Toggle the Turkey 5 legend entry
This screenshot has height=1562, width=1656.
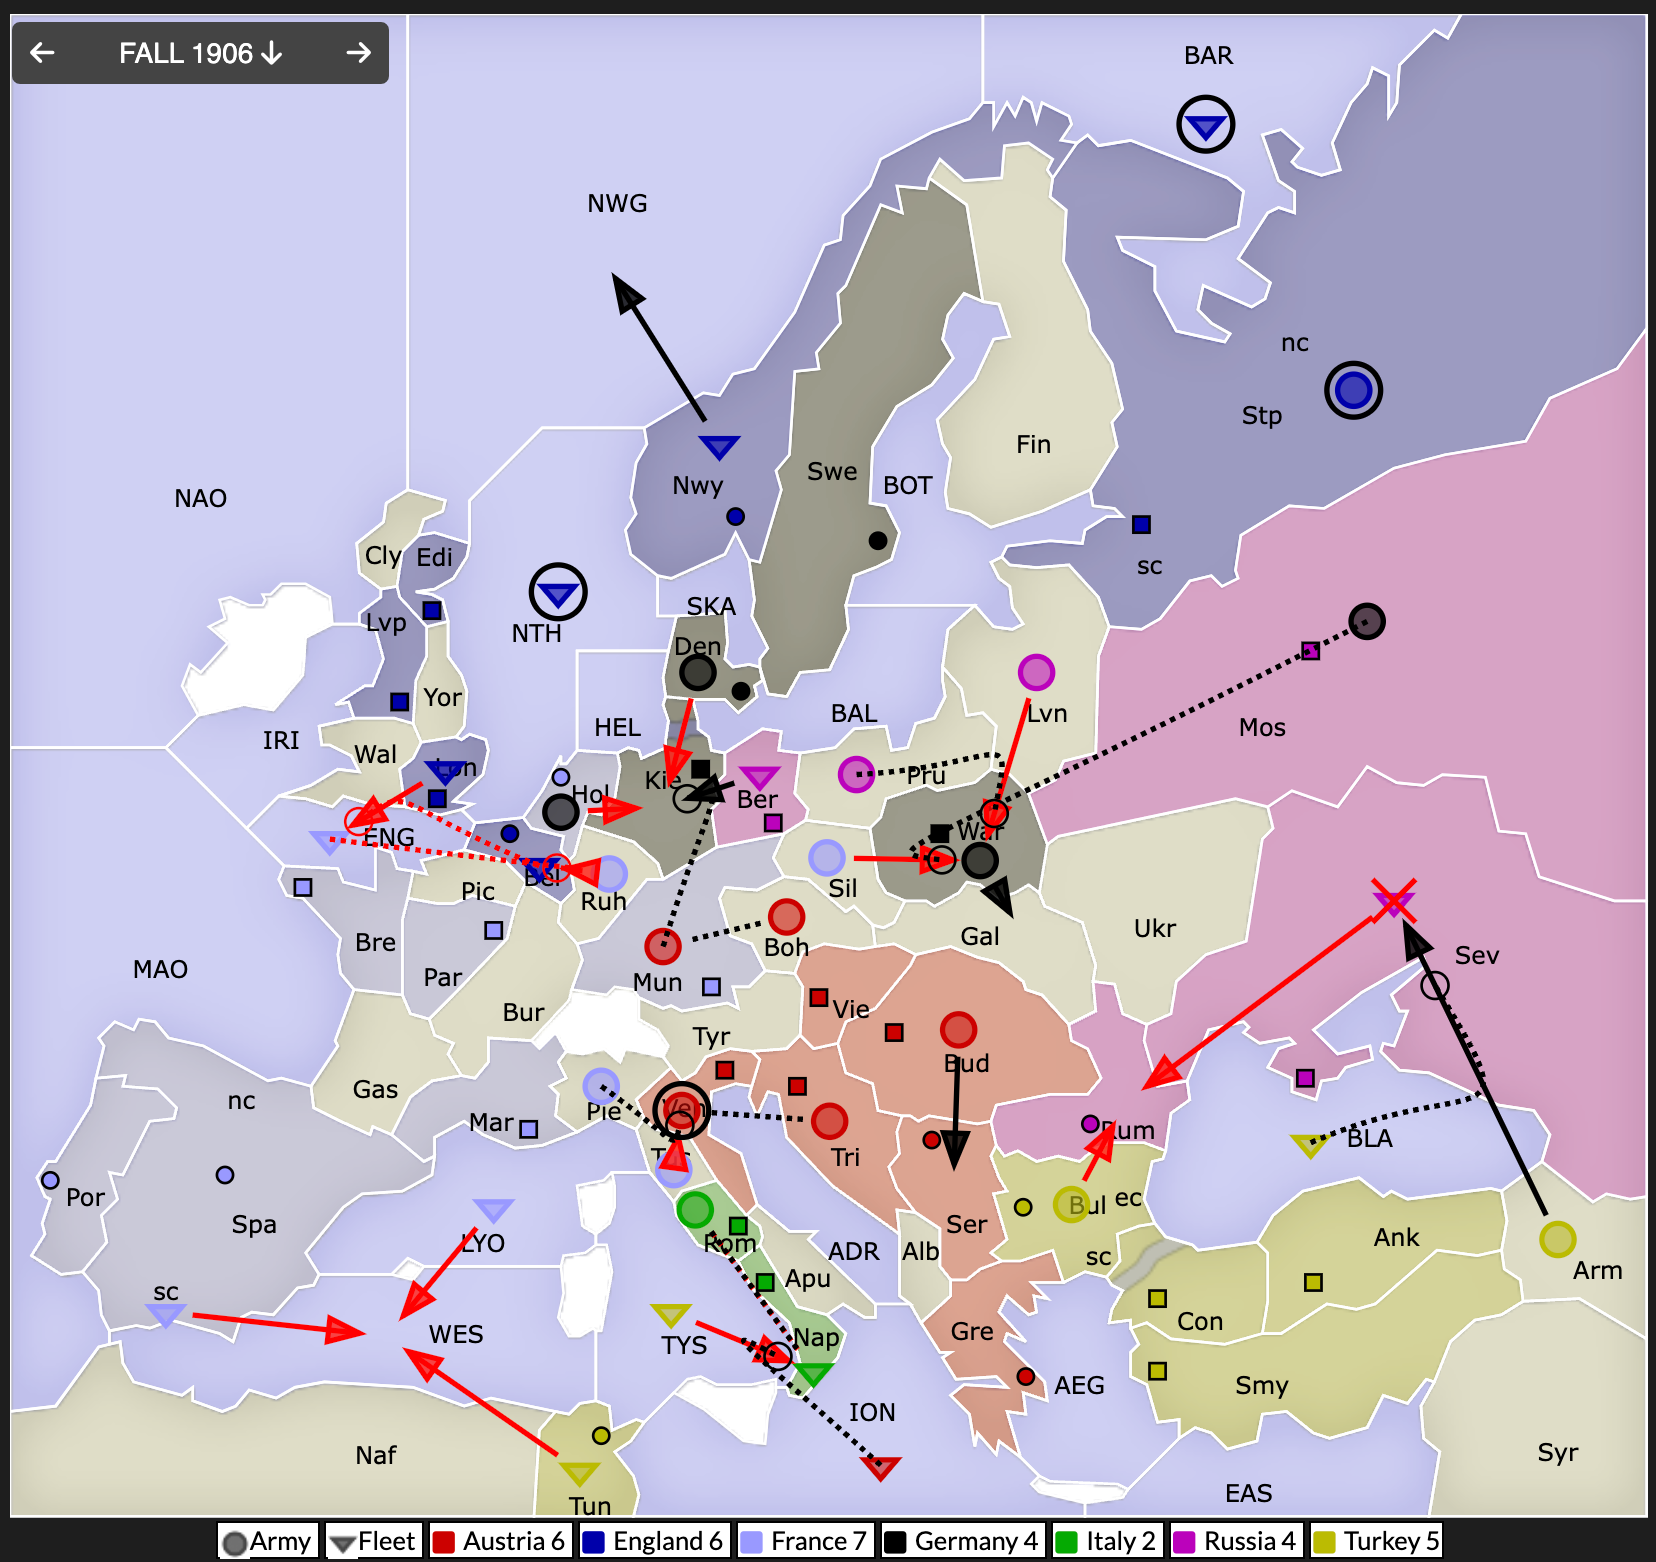coord(1378,1541)
